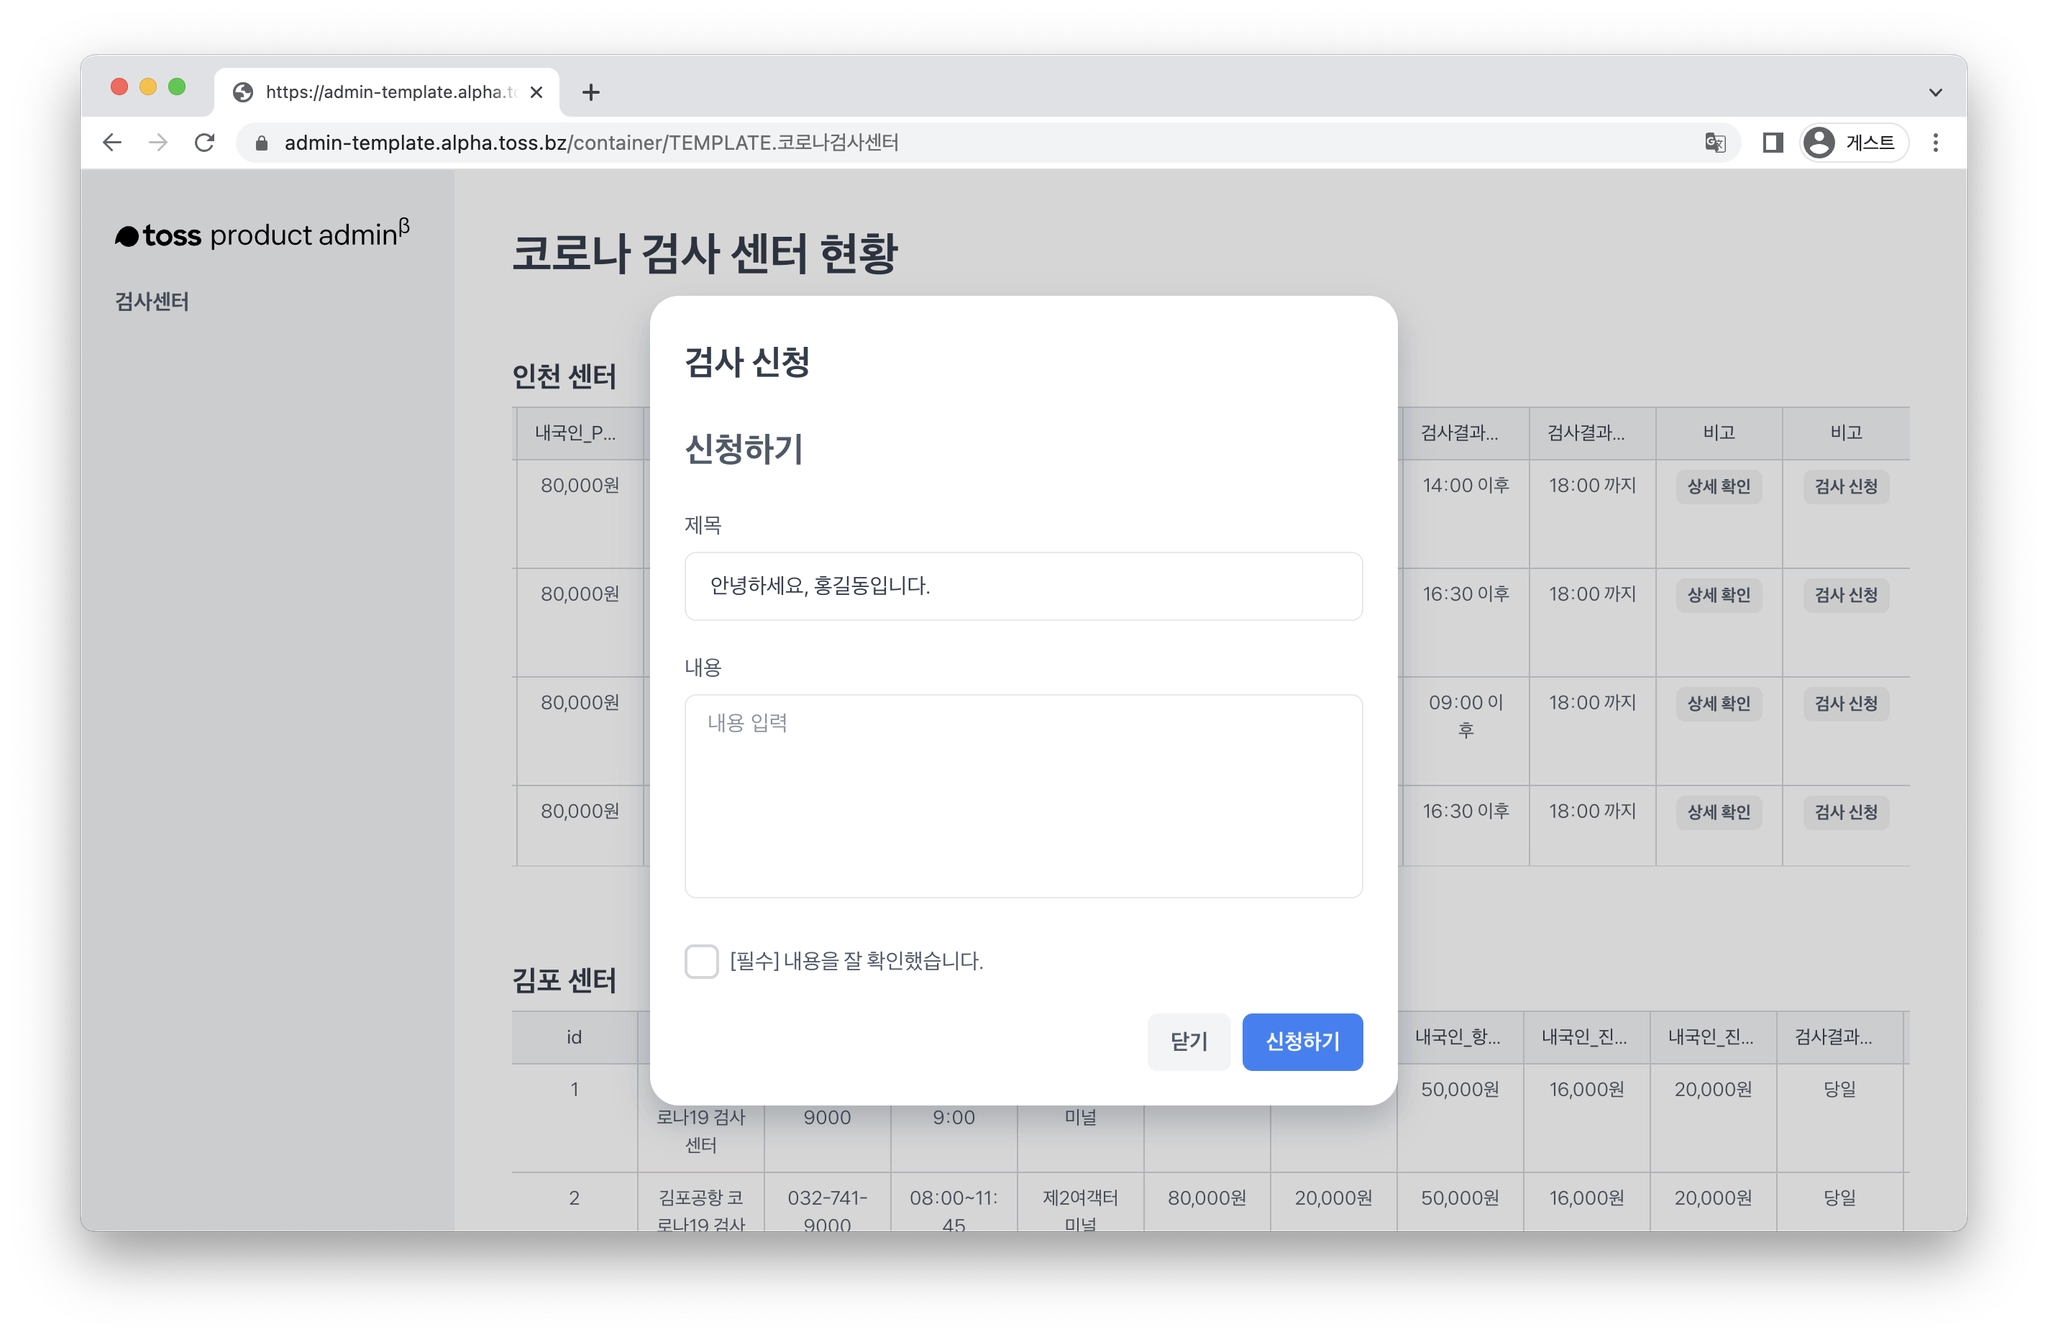Reload the page with the refresh icon
This screenshot has height=1338, width=2048.
205,143
